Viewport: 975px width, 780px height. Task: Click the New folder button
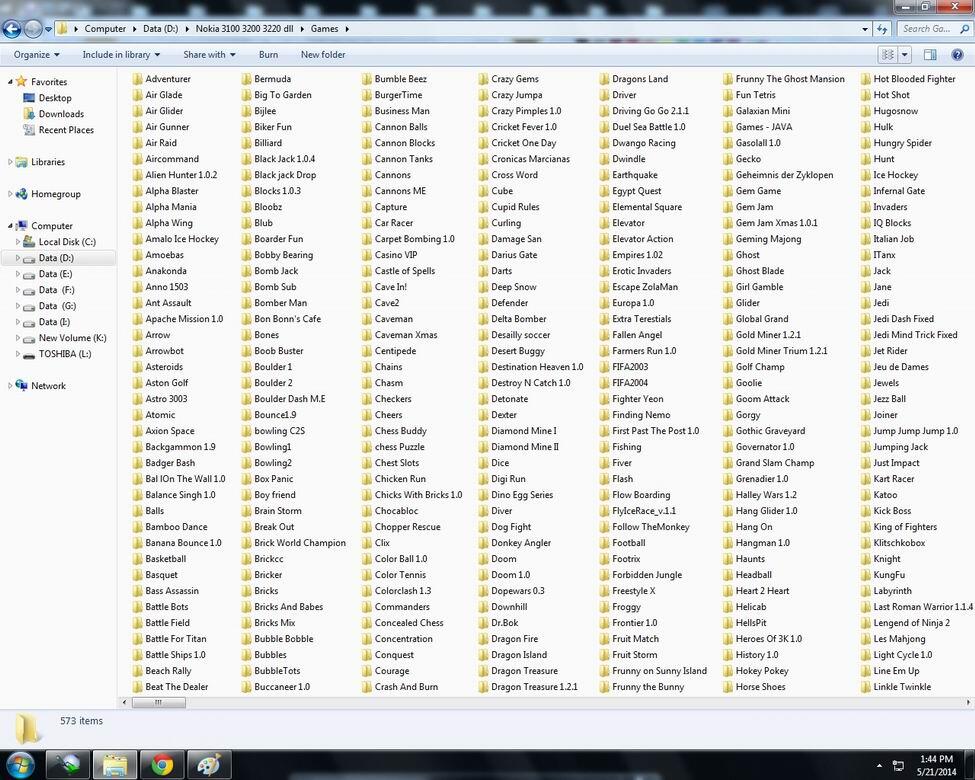coord(323,55)
